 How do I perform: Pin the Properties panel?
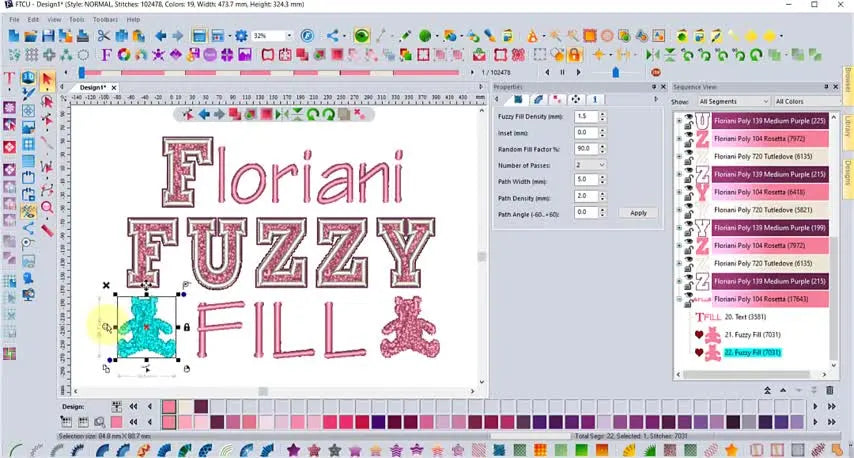654,87
